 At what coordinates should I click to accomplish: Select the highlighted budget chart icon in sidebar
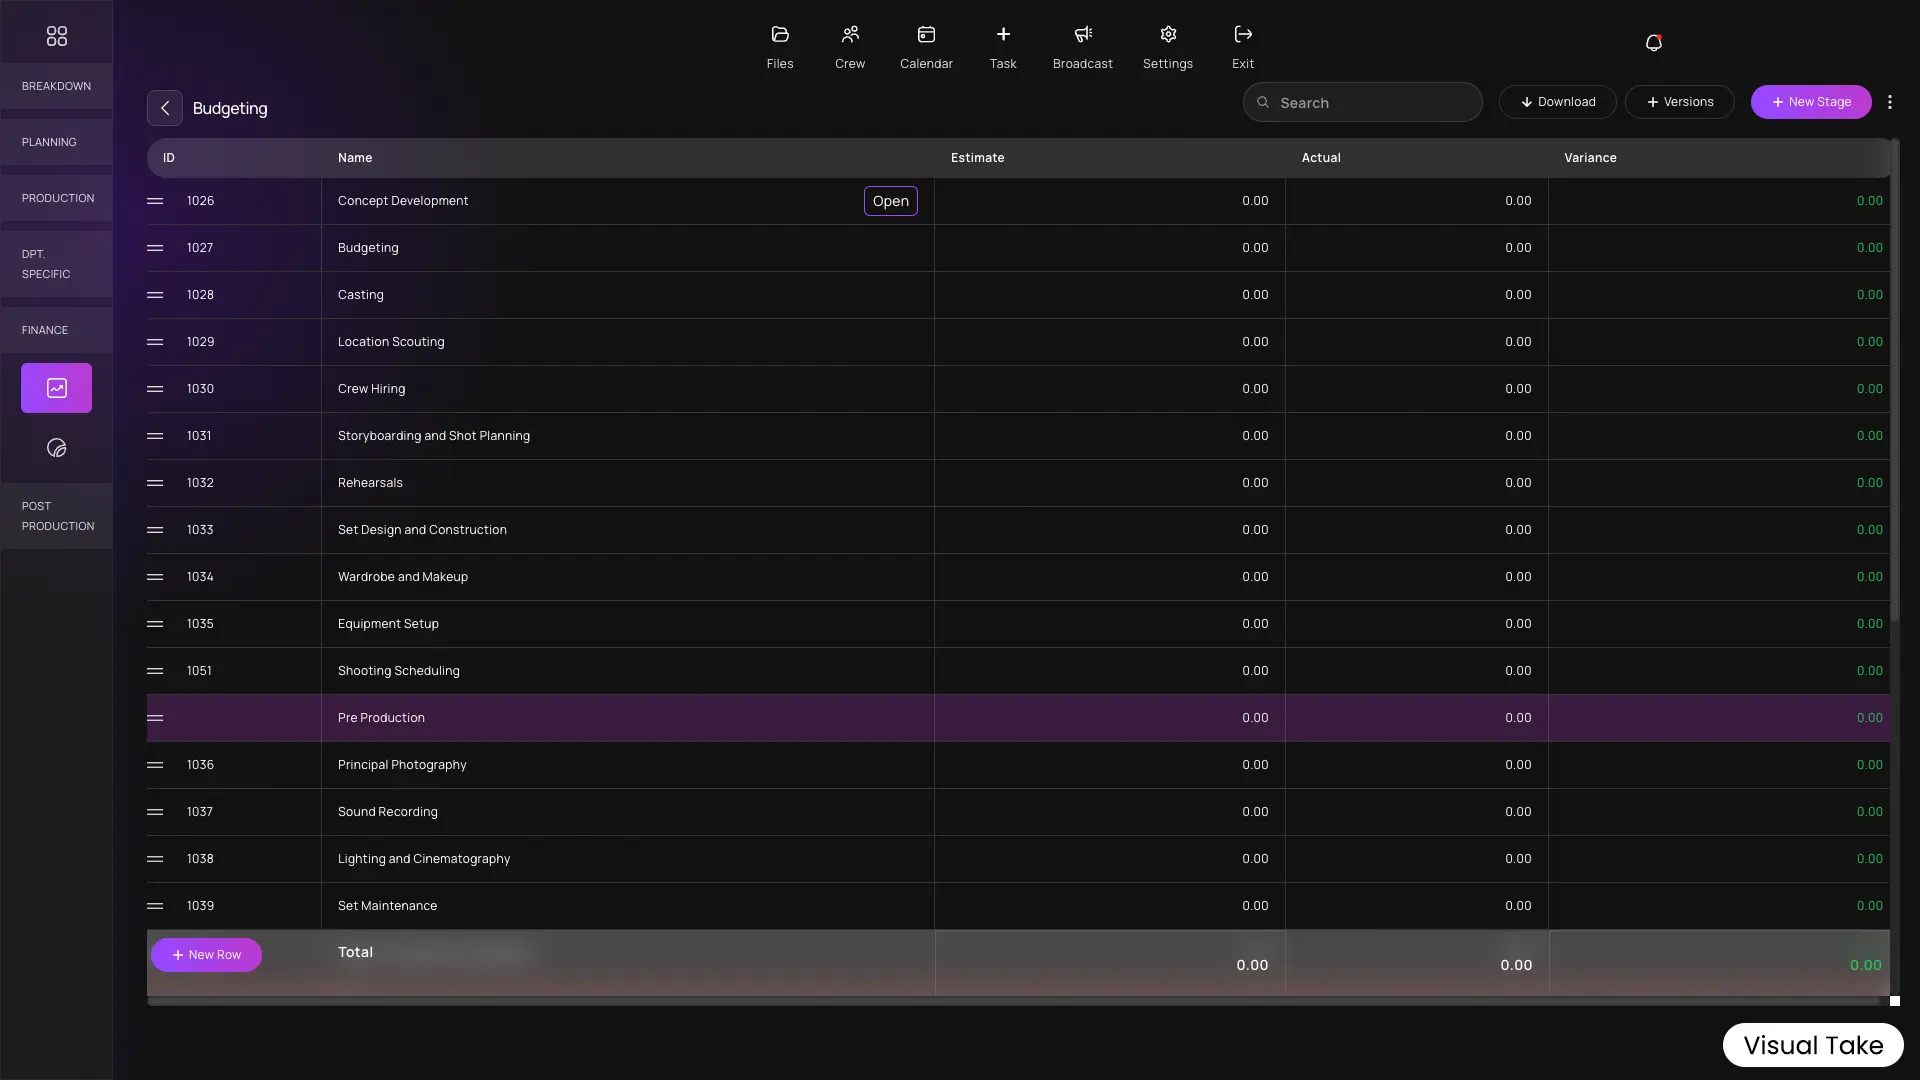click(56, 387)
